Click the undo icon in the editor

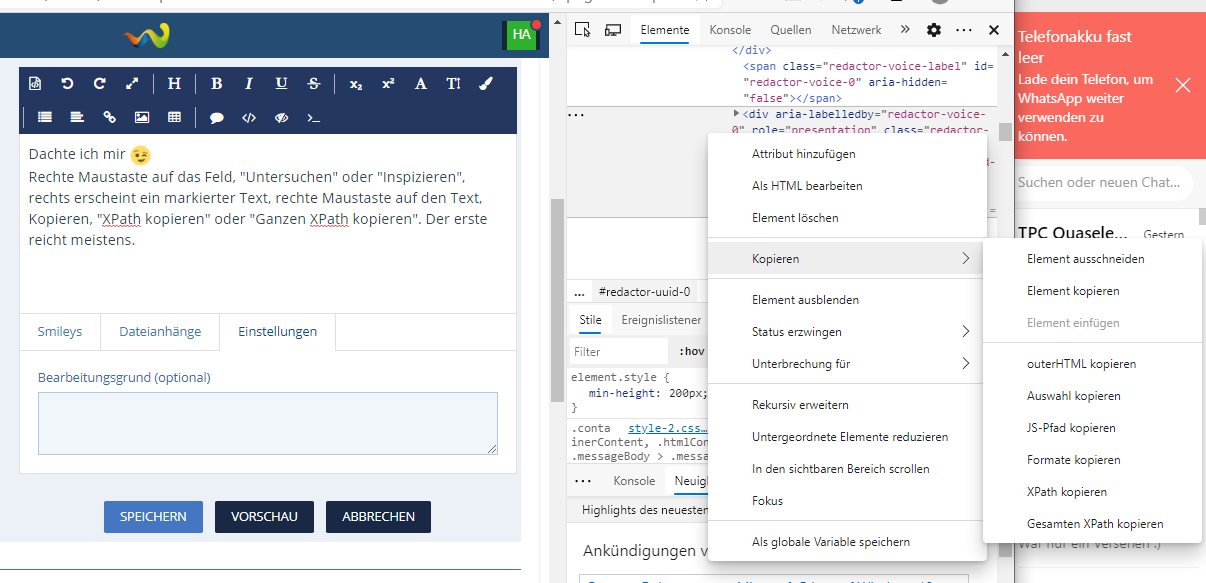coord(67,84)
